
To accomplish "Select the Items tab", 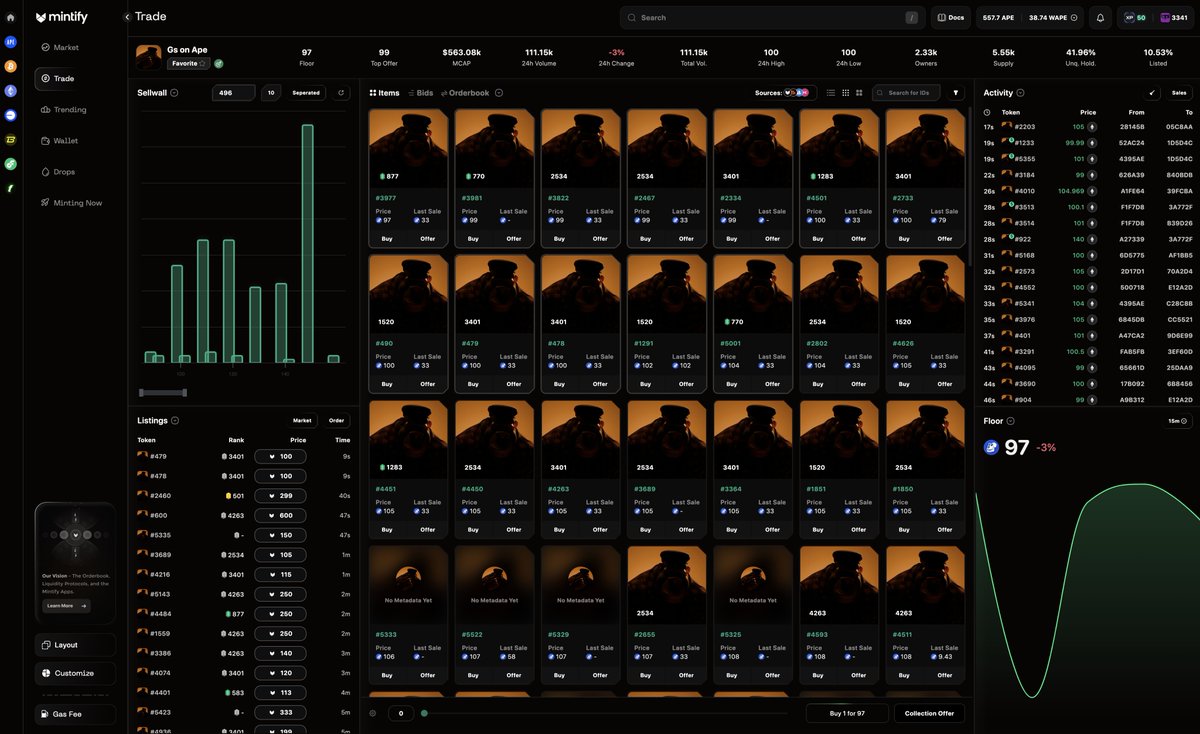I will click(x=384, y=93).
